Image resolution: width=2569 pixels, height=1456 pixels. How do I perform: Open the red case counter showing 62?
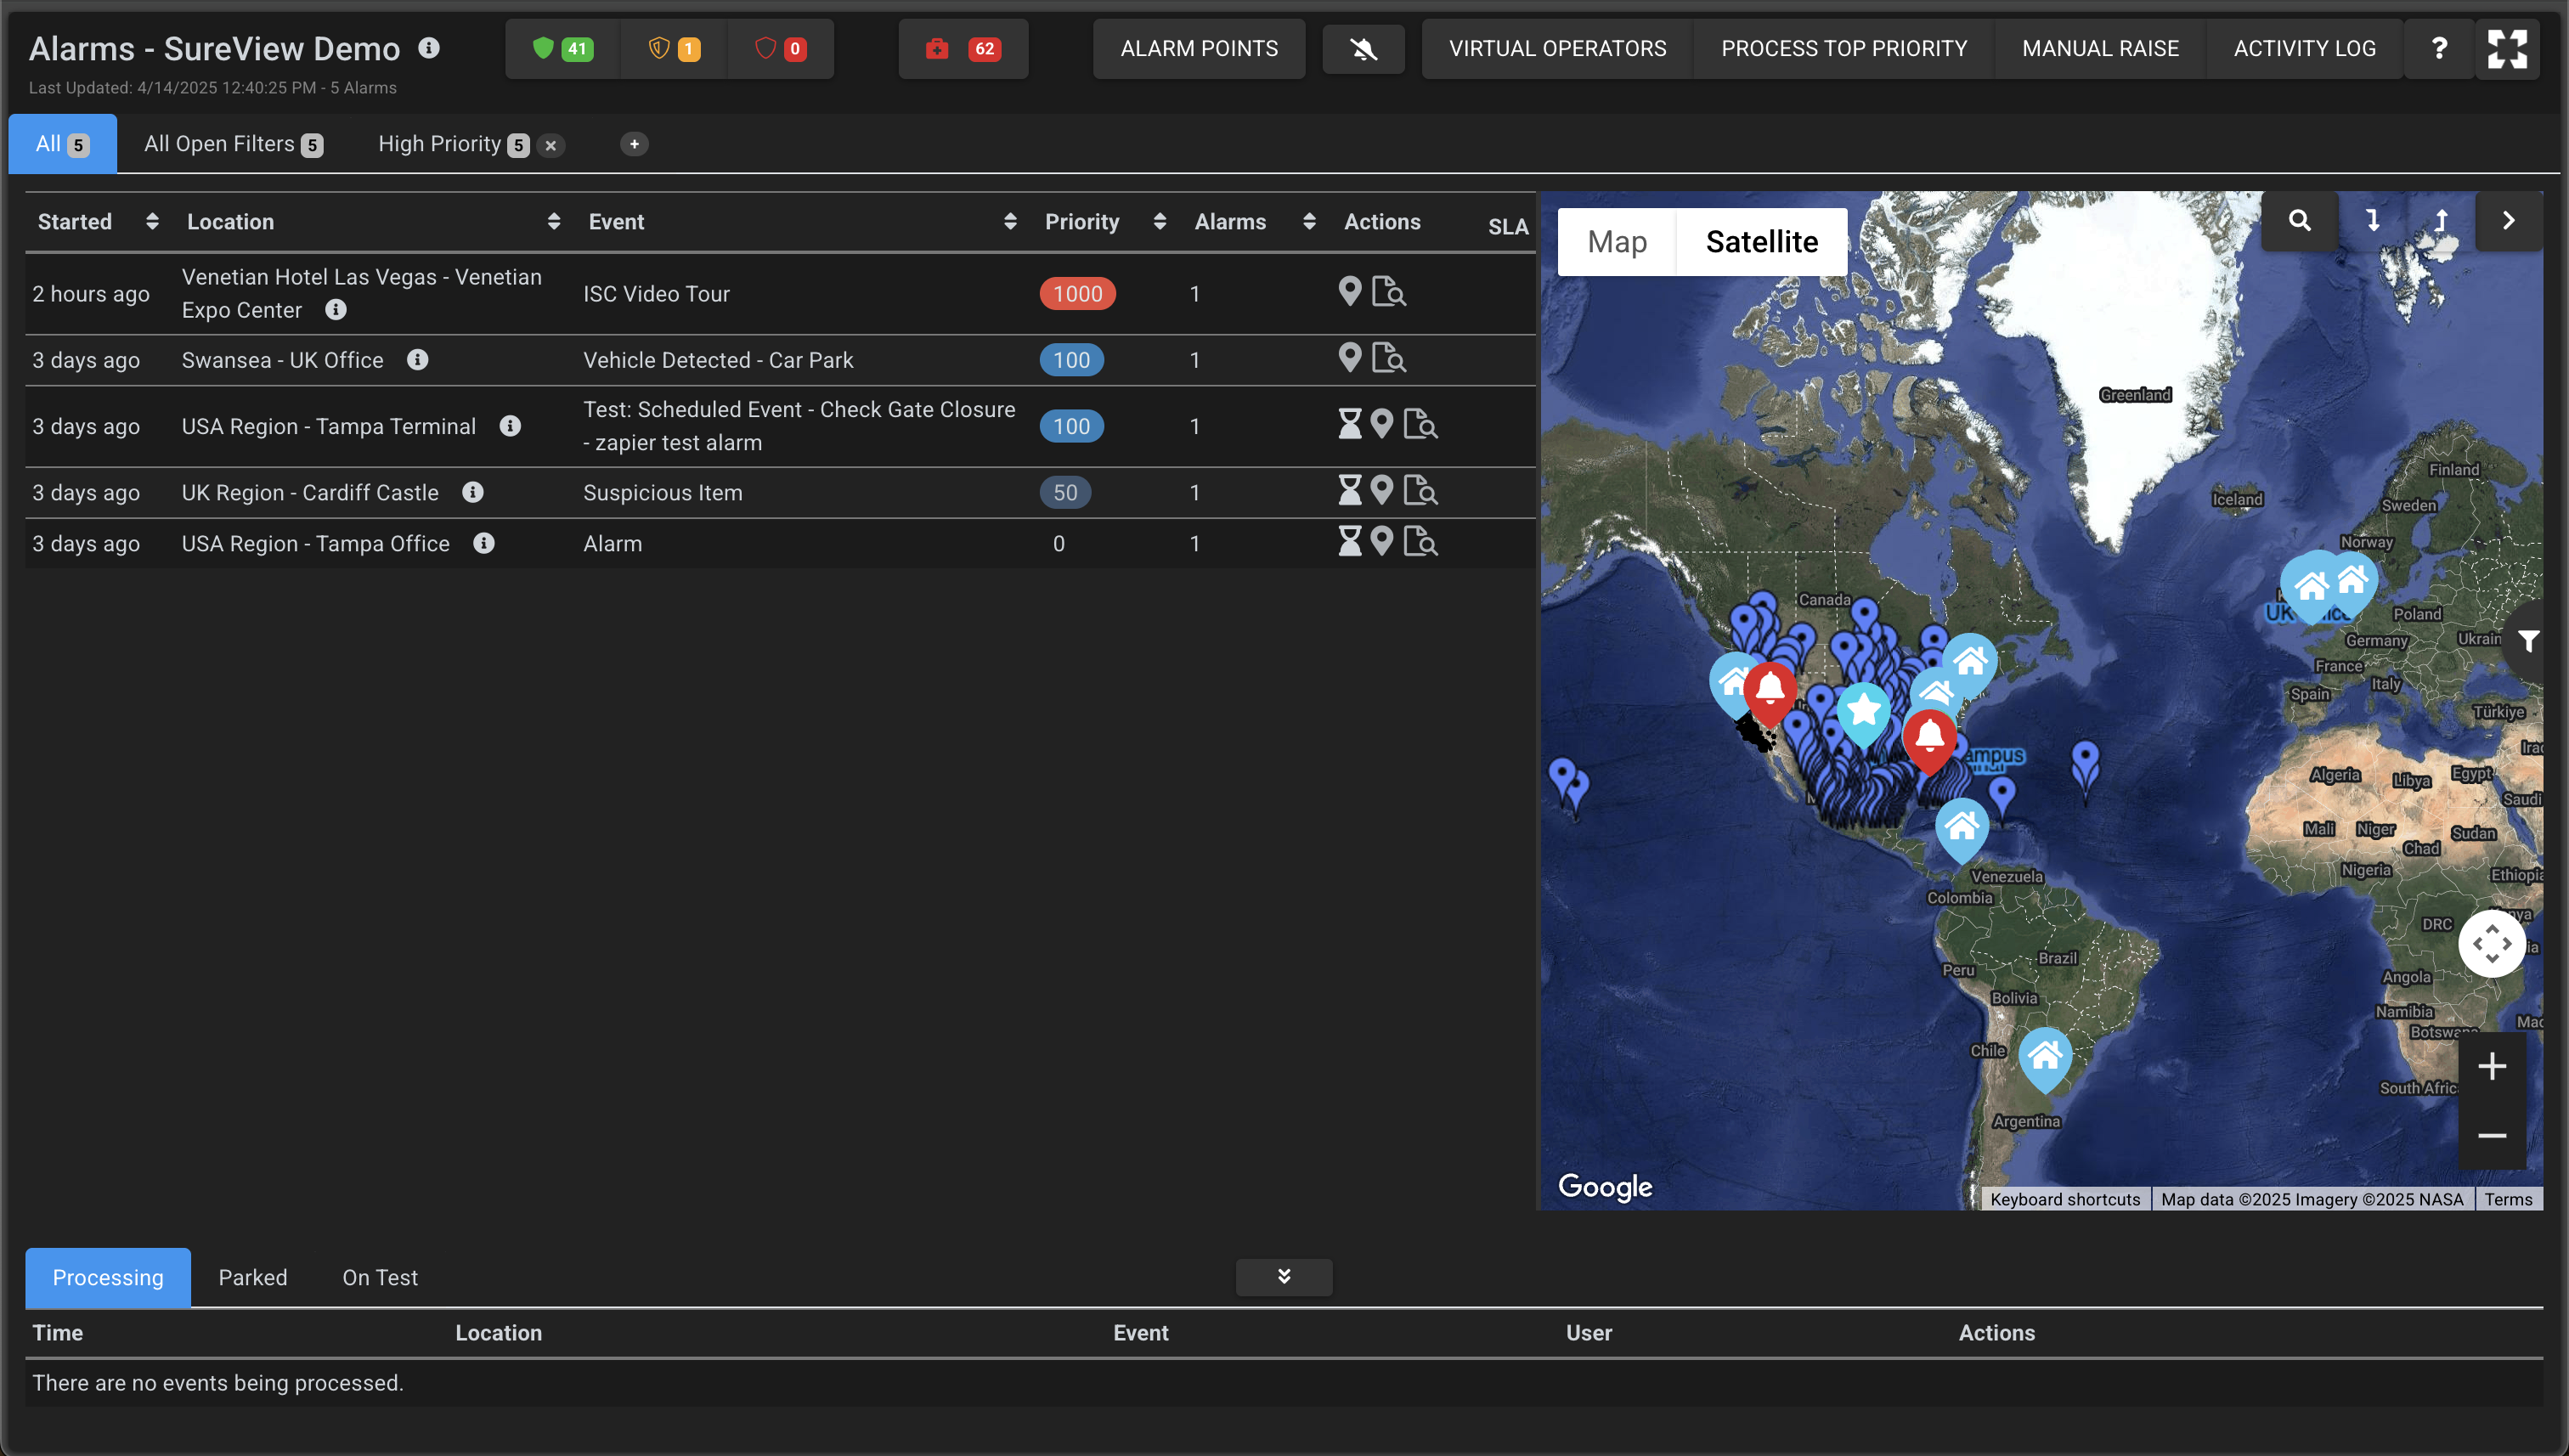963,48
